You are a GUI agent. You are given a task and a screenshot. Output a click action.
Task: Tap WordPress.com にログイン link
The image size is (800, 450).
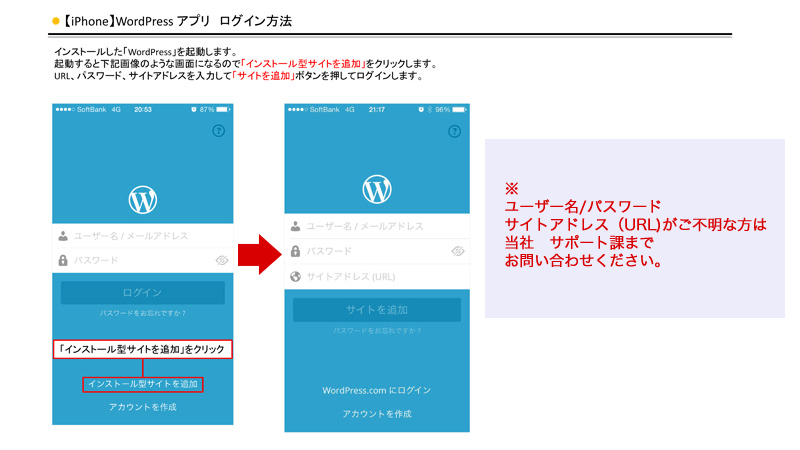click(x=377, y=390)
